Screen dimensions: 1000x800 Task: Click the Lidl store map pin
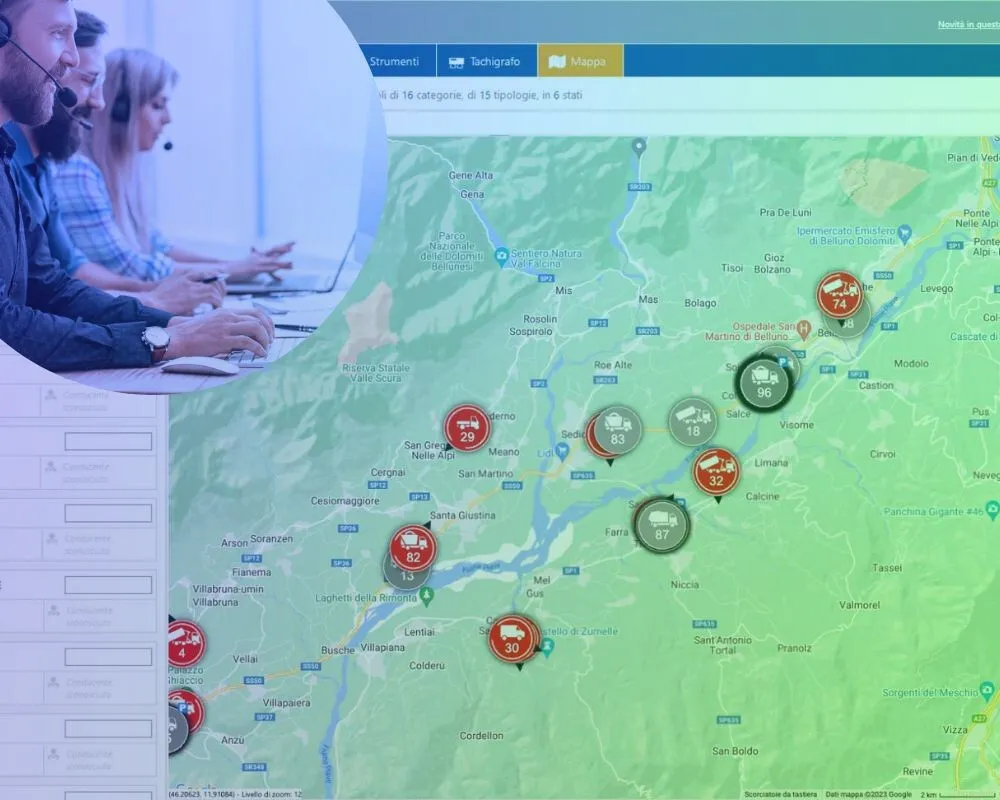pos(562,451)
